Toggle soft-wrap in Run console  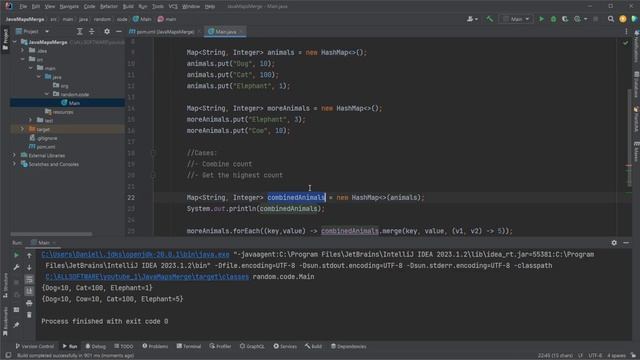pyautogui.click(x=29, y=280)
